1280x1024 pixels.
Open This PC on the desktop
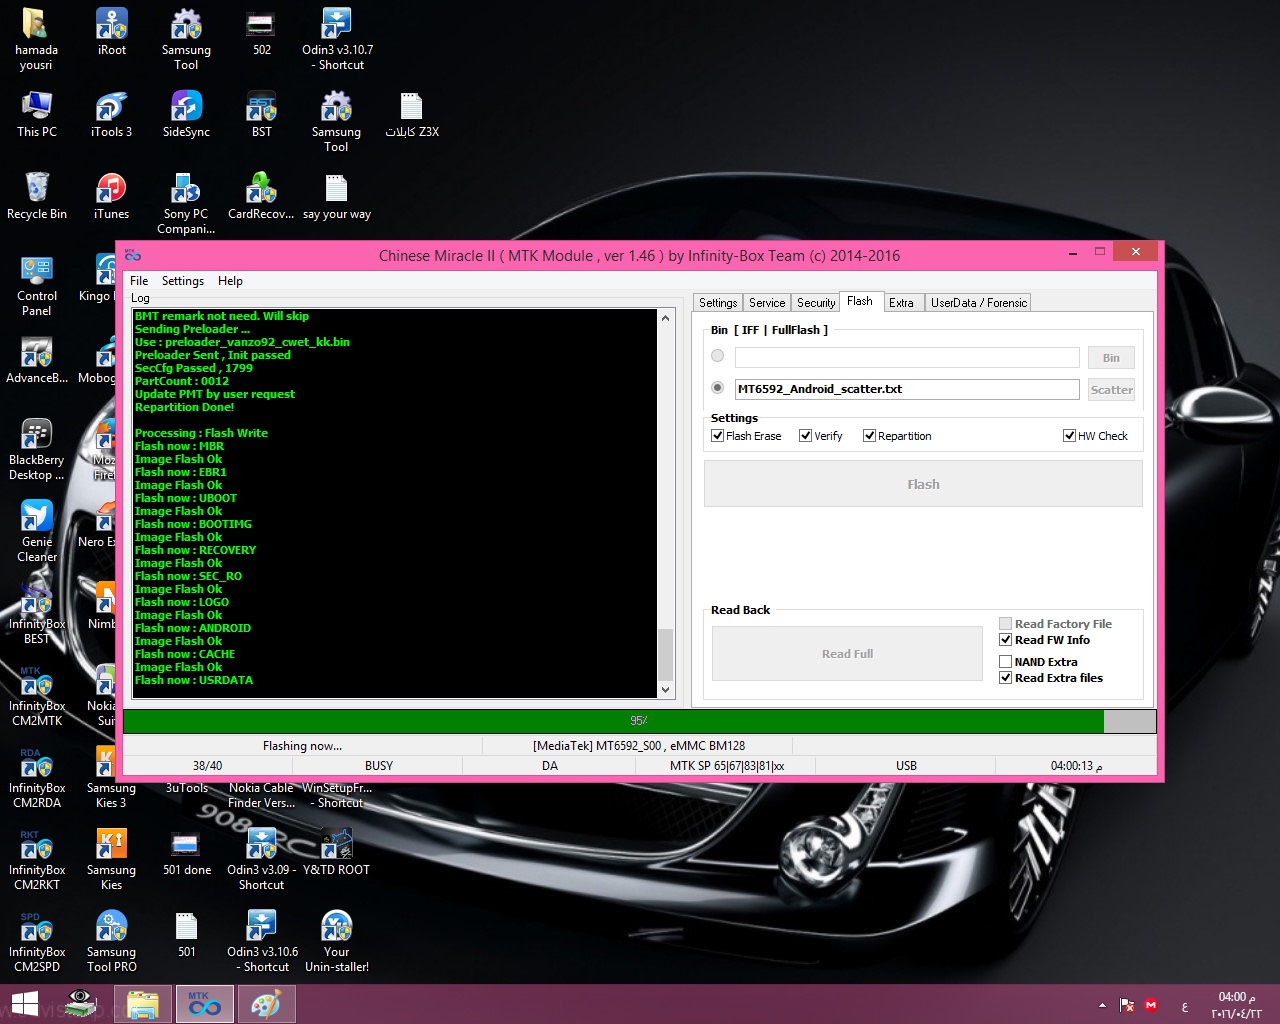click(37, 114)
